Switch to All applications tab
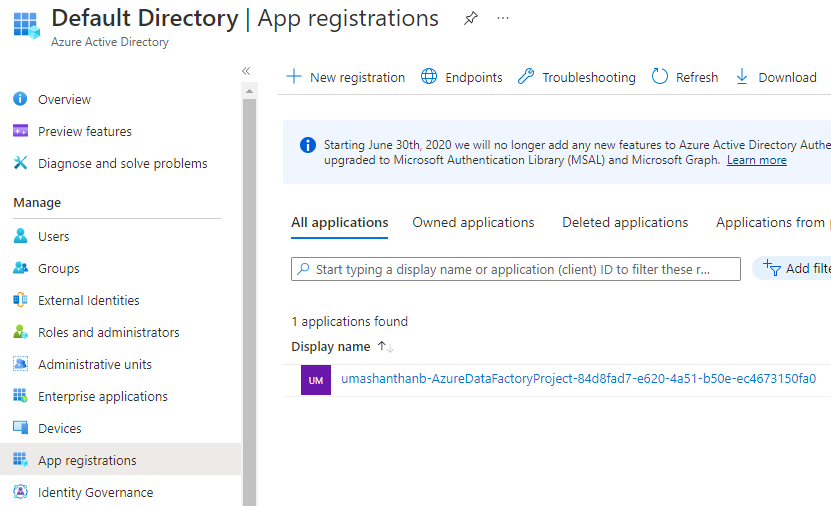831x506 pixels. point(339,222)
